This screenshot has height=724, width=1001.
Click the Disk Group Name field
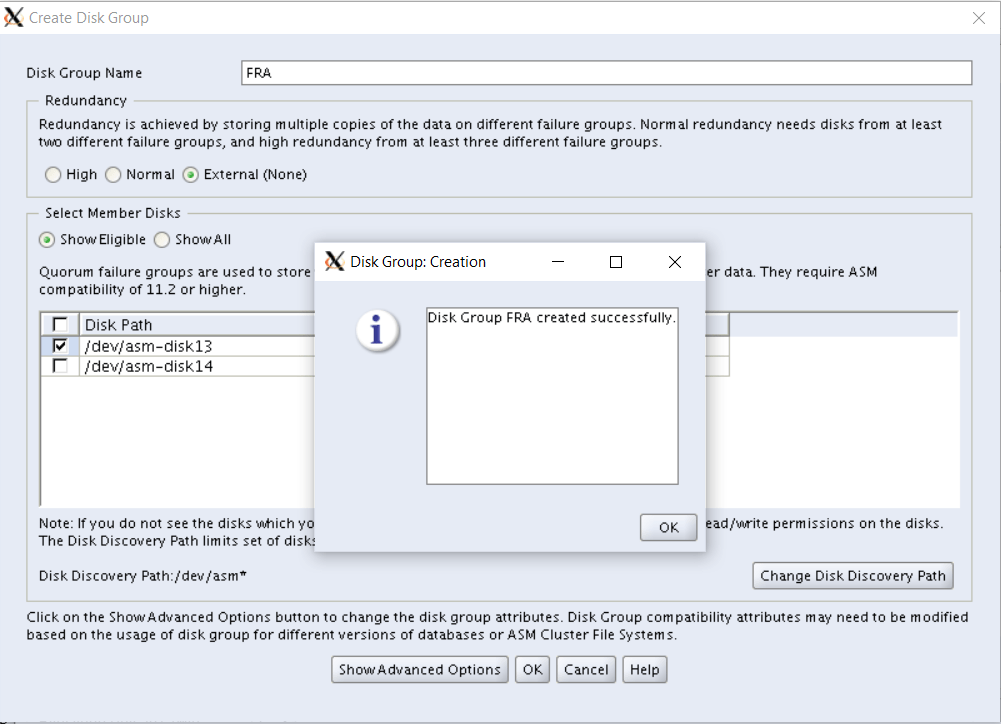[606, 73]
